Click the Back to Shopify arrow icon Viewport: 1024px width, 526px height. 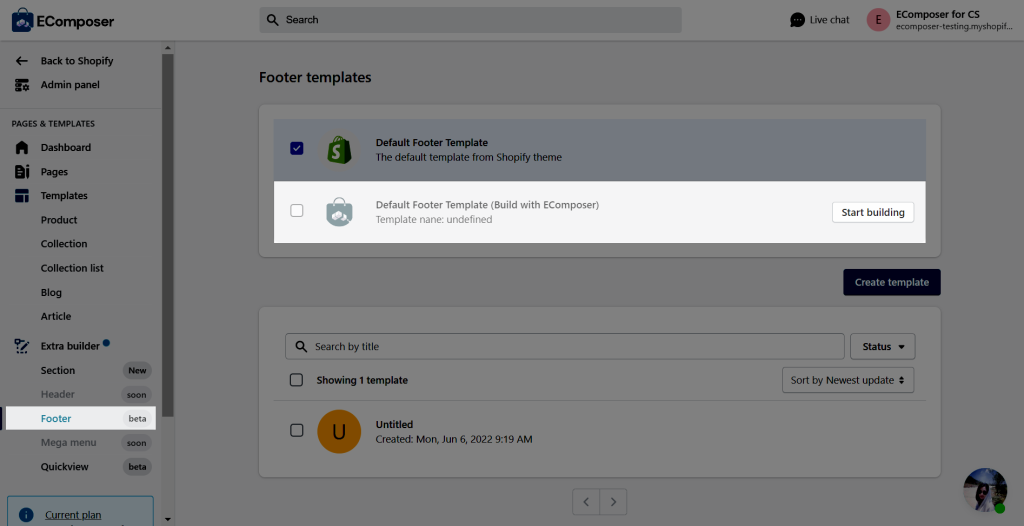click(22, 61)
